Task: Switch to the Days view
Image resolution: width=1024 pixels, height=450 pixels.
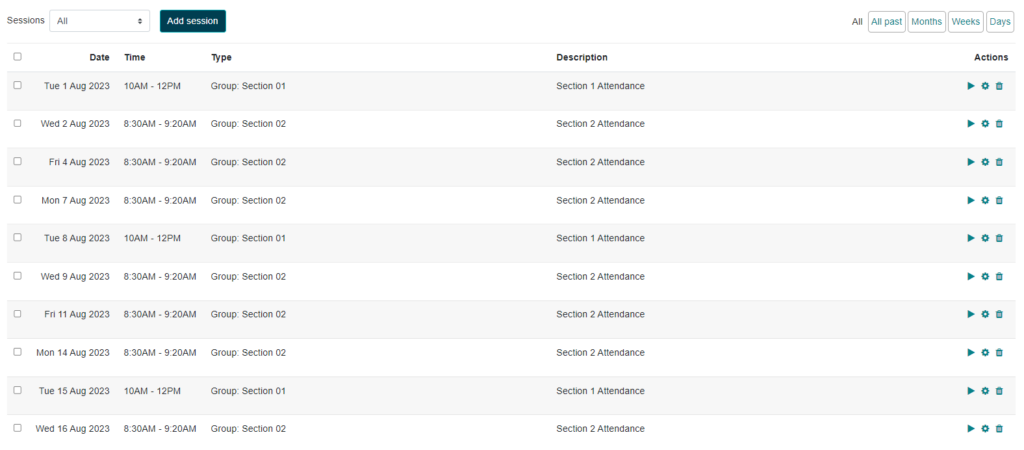Action: coord(1000,22)
